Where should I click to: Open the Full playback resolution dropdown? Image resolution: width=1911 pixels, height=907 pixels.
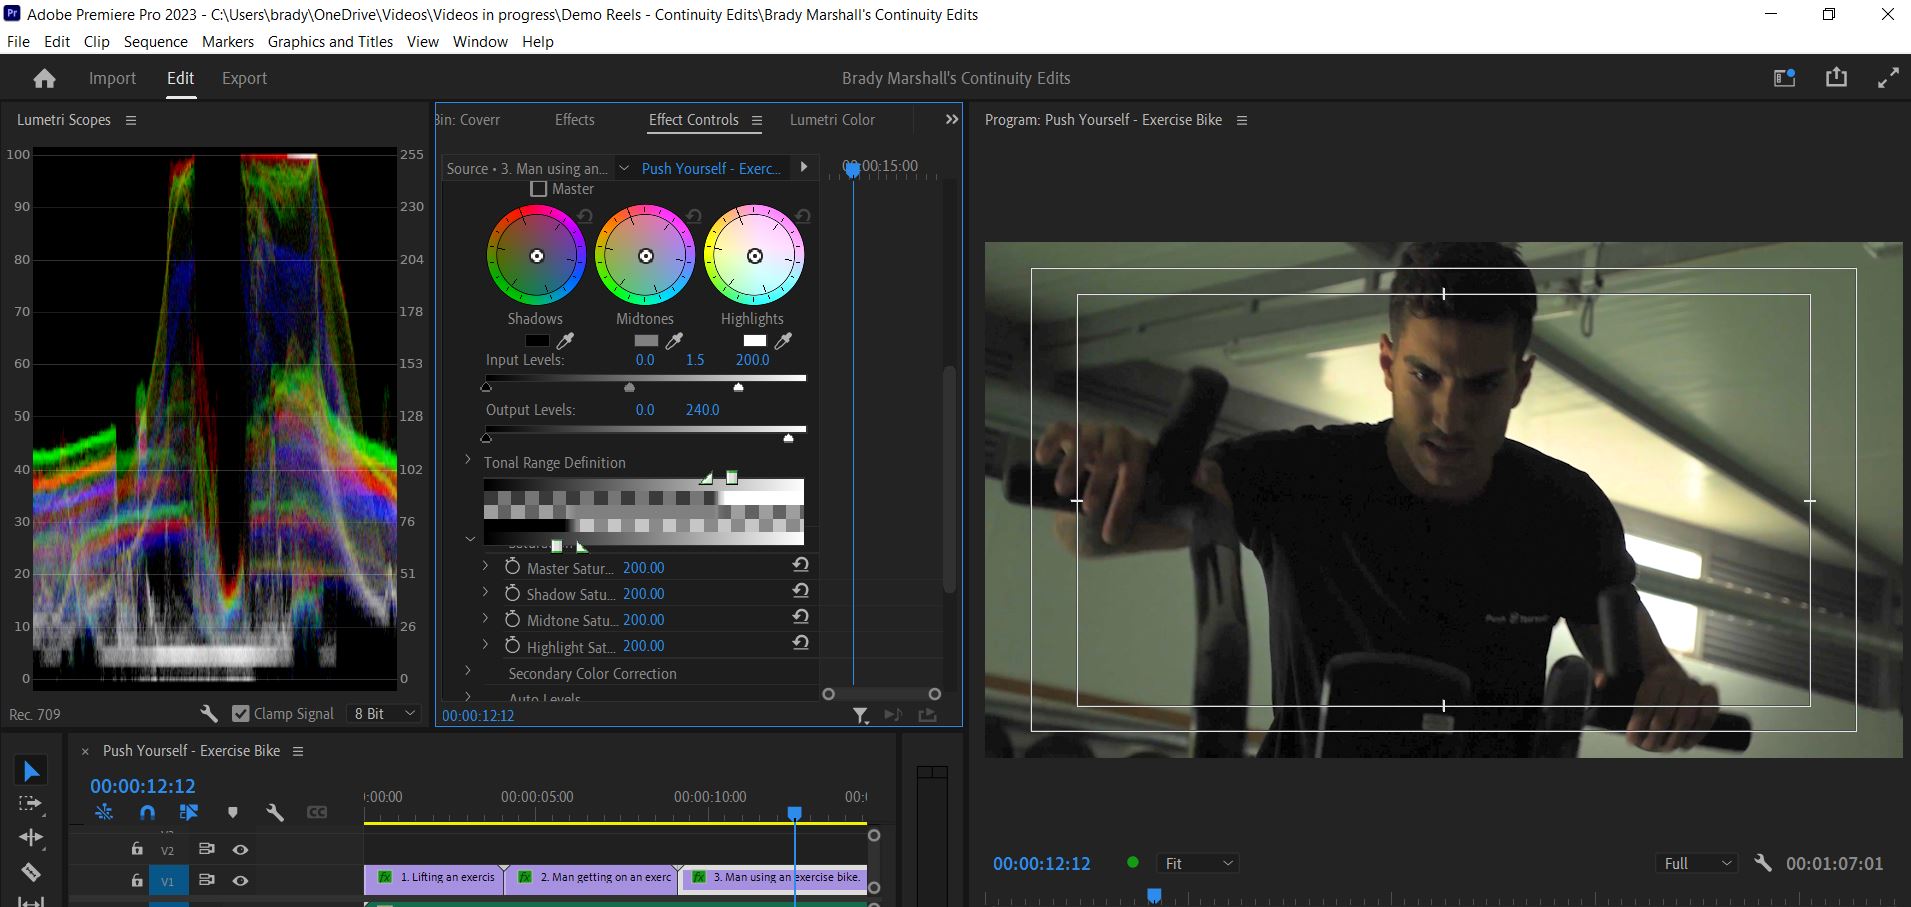point(1697,863)
